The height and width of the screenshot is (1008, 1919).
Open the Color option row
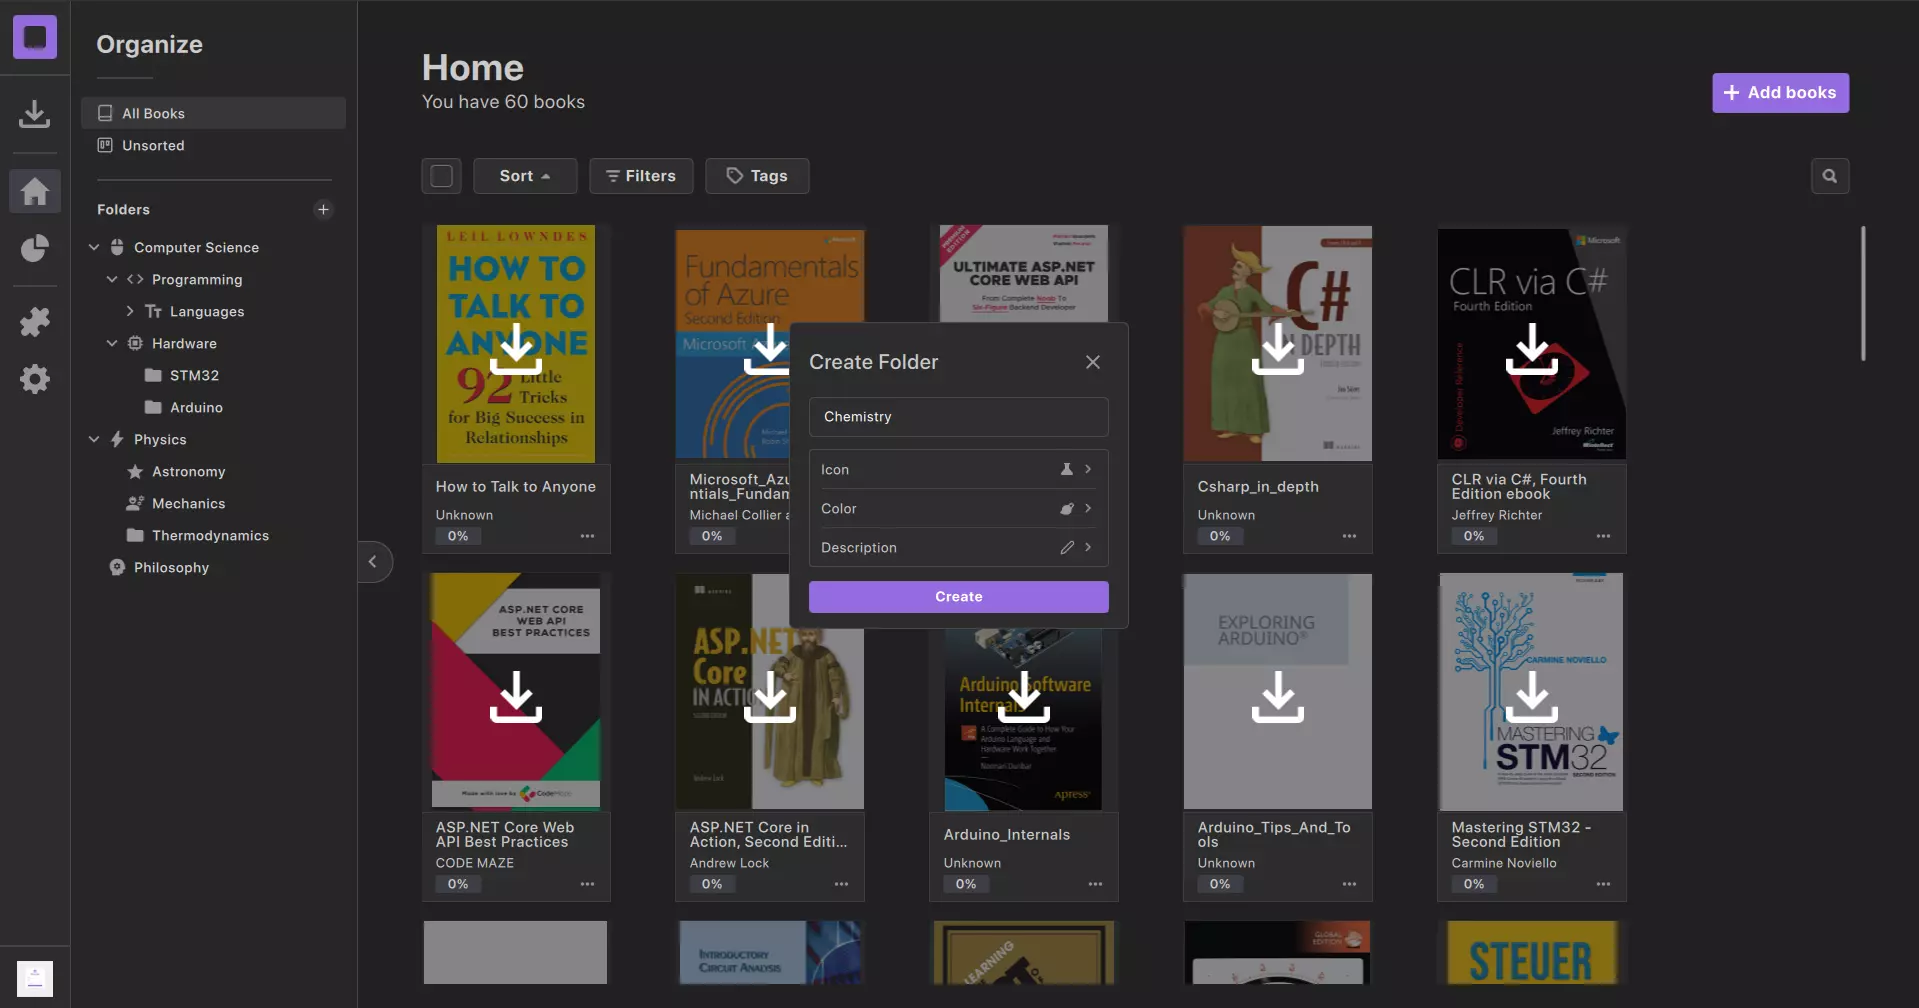(957, 508)
